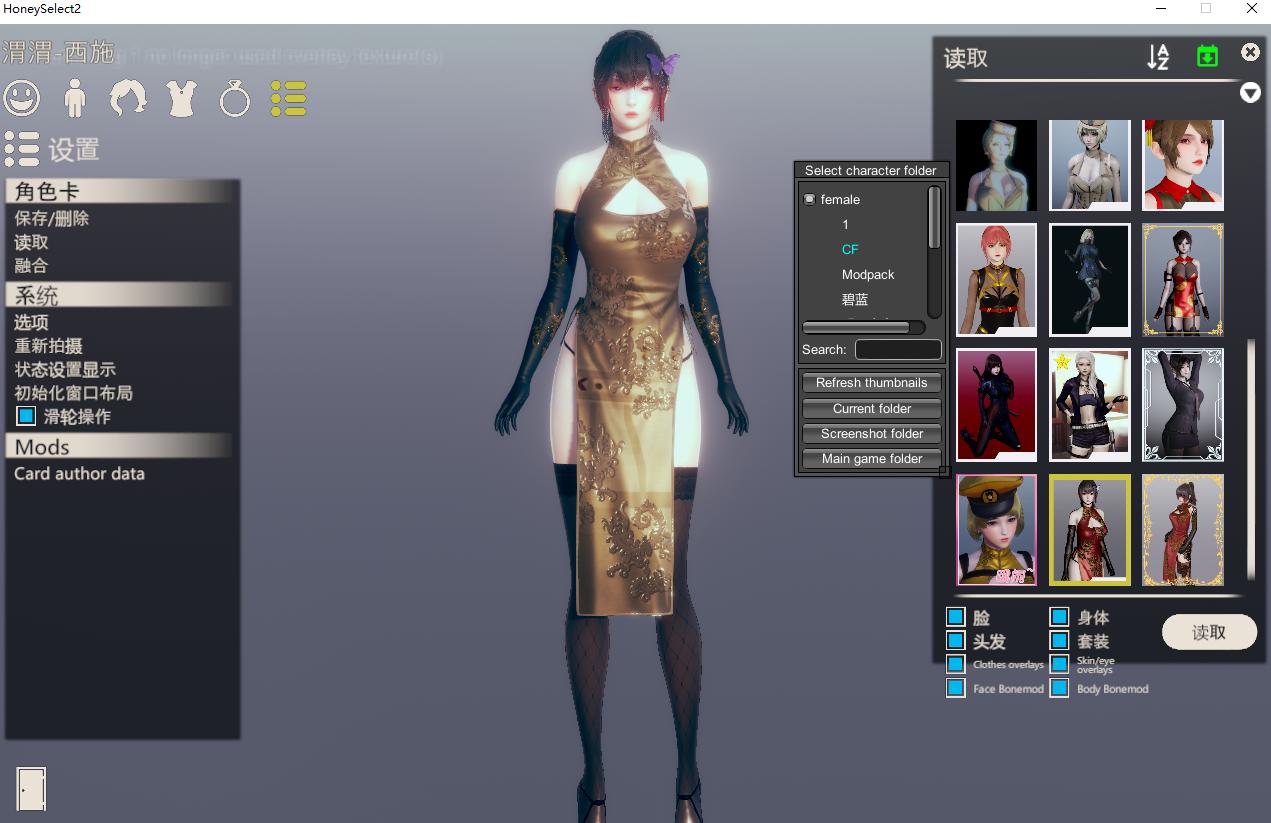Open 保存/删除 menu entry
The width and height of the screenshot is (1271, 823).
click(51, 218)
